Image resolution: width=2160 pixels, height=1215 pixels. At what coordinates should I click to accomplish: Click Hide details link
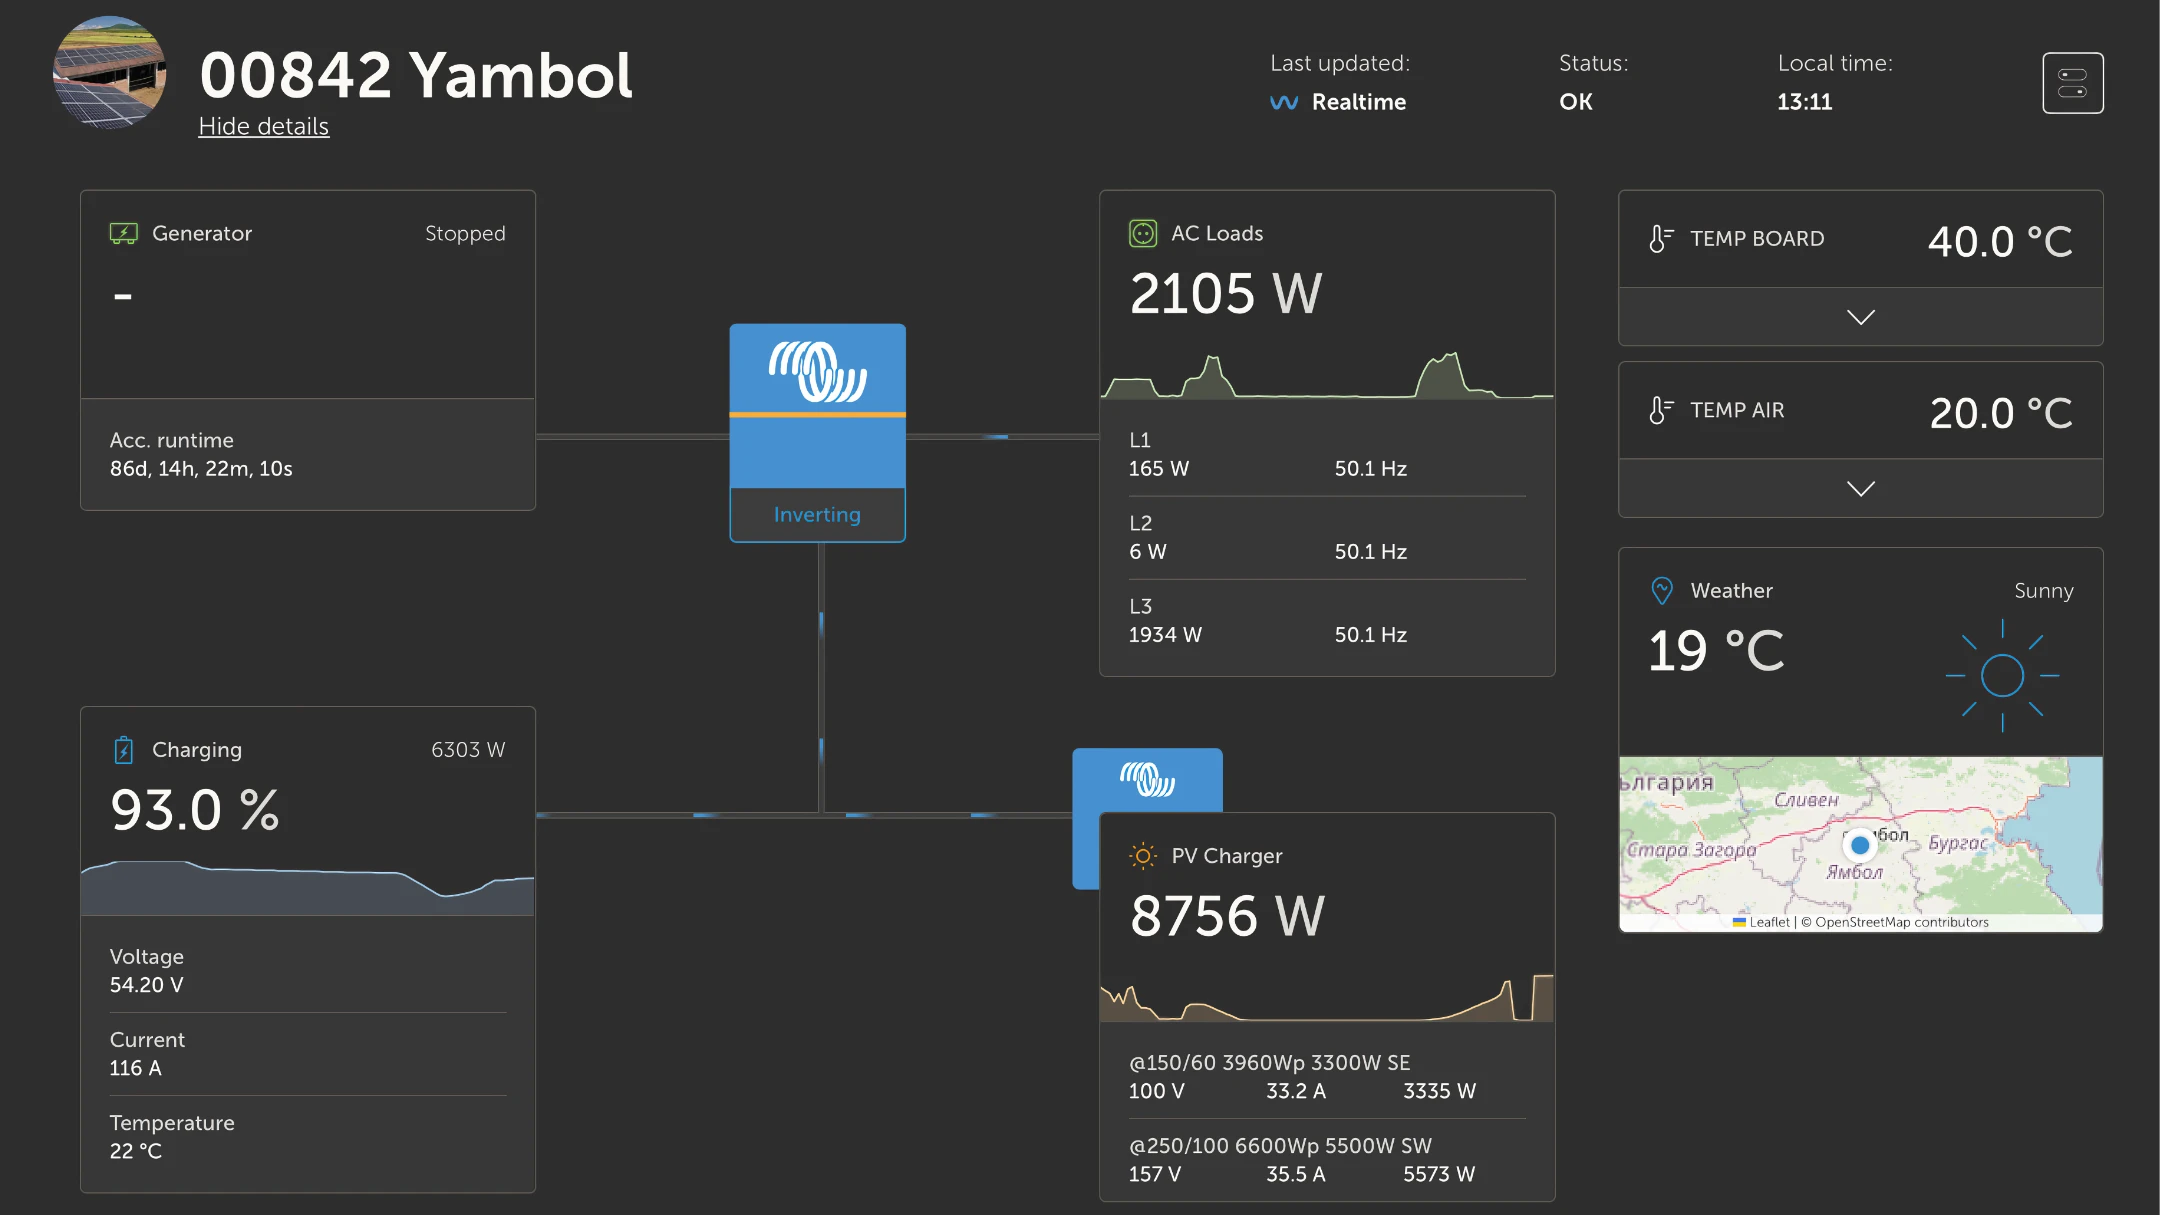tap(263, 127)
